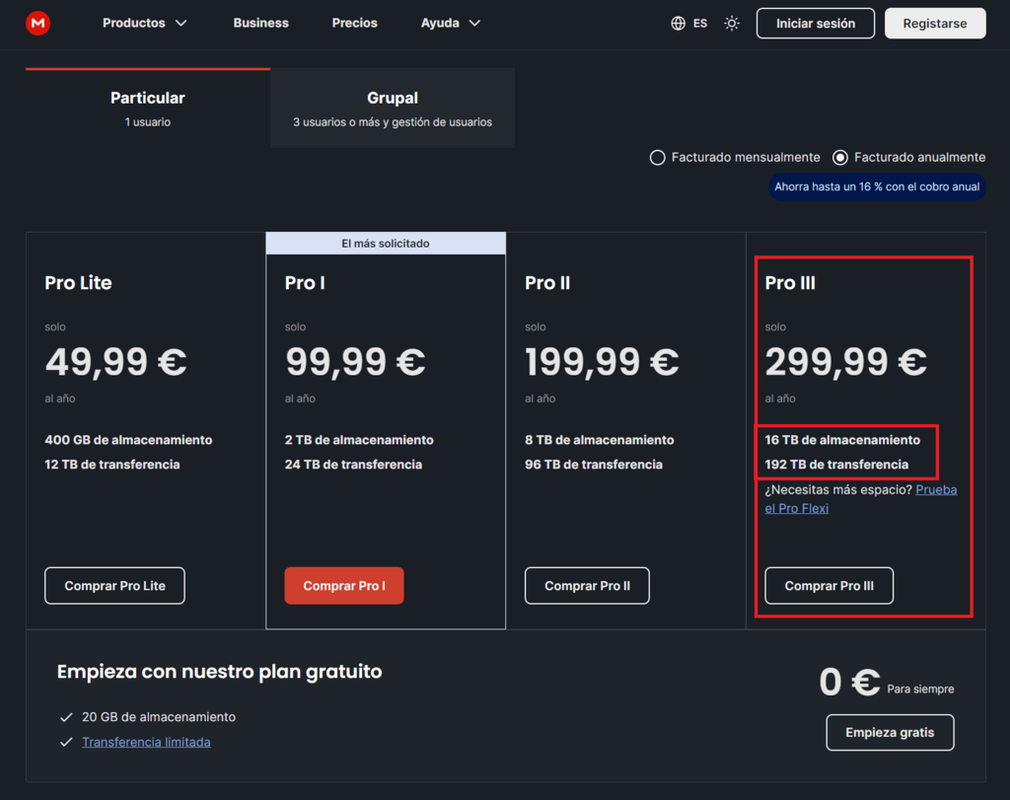
Task: Expand the Ayuda dropdown chevron
Action: point(475,23)
